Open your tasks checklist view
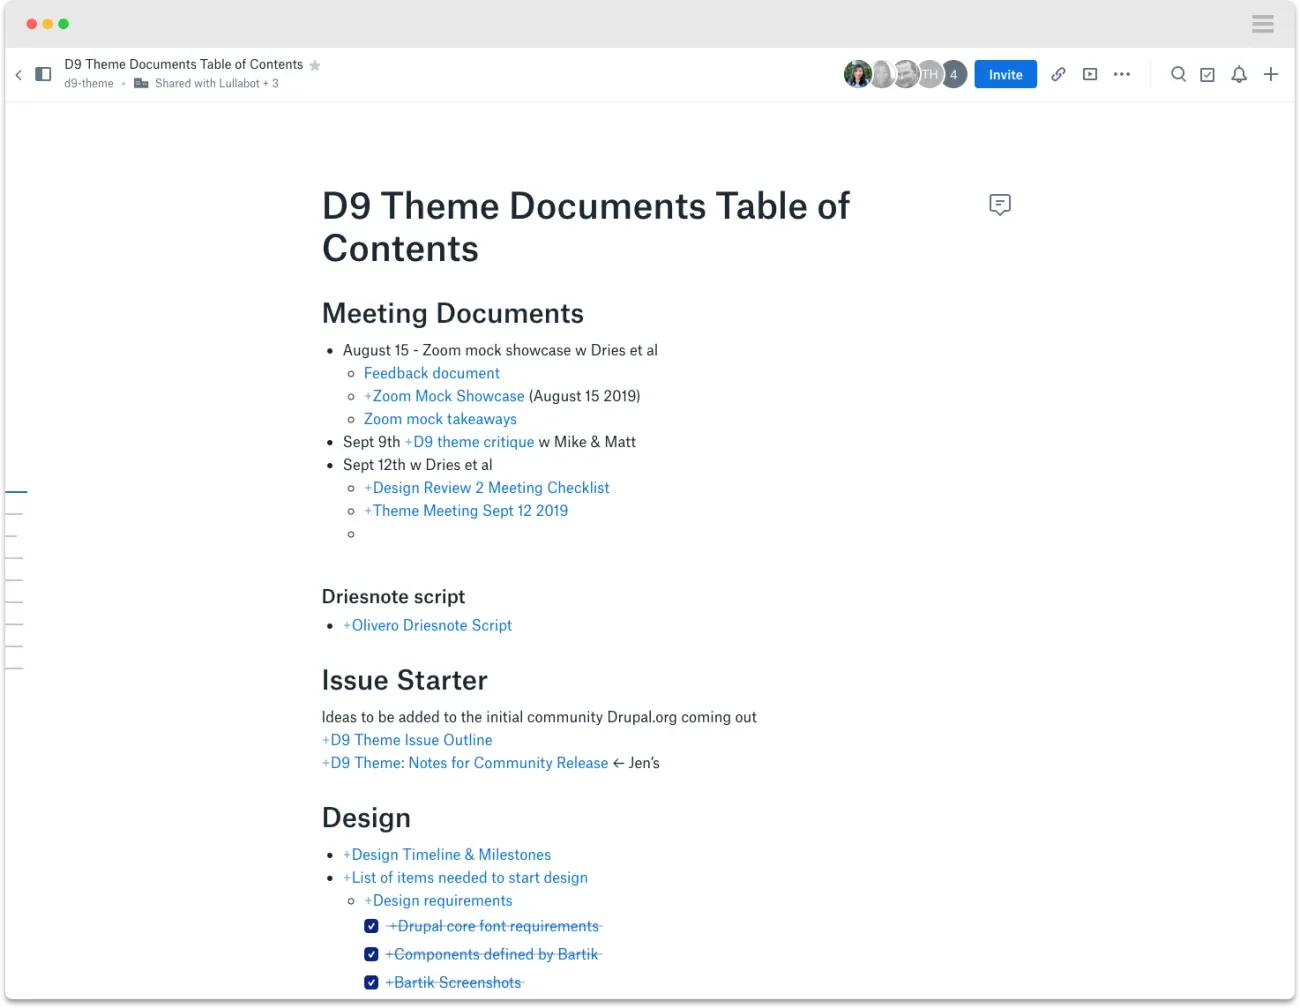This screenshot has height=1008, width=1300. coord(1208,74)
